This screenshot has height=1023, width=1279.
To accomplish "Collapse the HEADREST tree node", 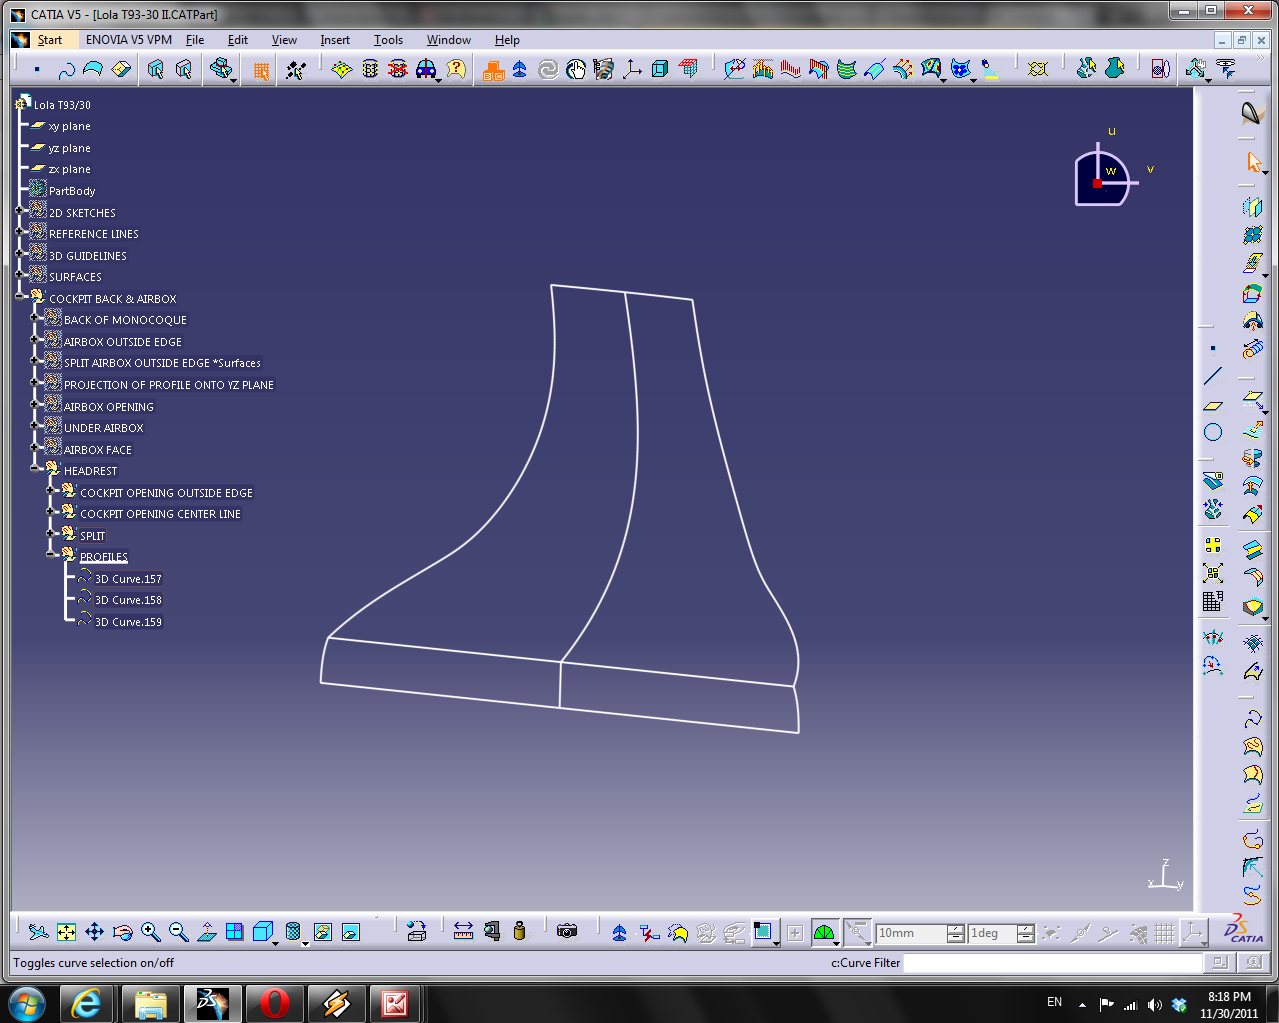I will click(x=35, y=468).
